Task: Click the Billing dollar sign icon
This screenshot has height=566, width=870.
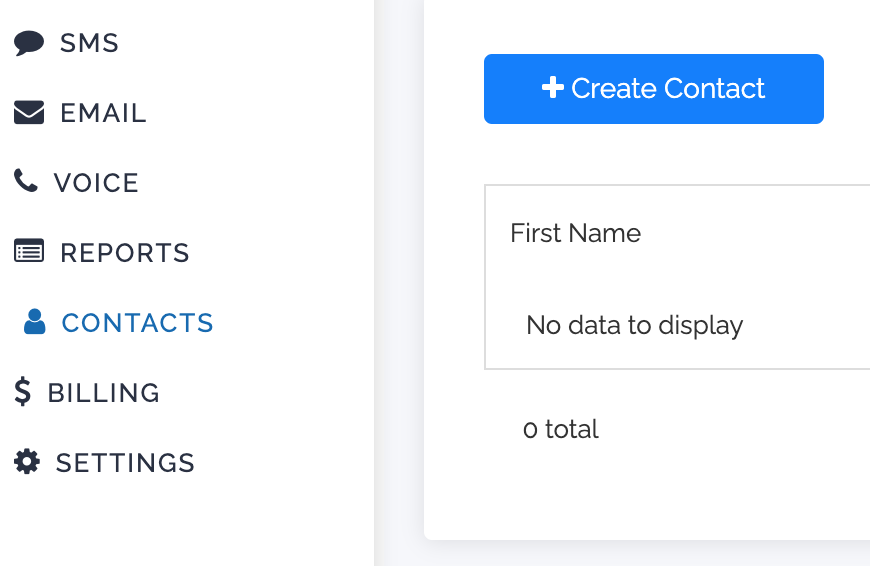Action: tap(23, 392)
